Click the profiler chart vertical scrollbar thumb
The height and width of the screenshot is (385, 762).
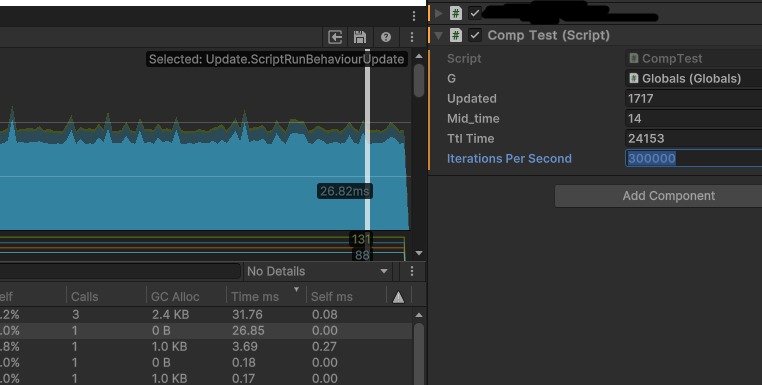tap(418, 80)
